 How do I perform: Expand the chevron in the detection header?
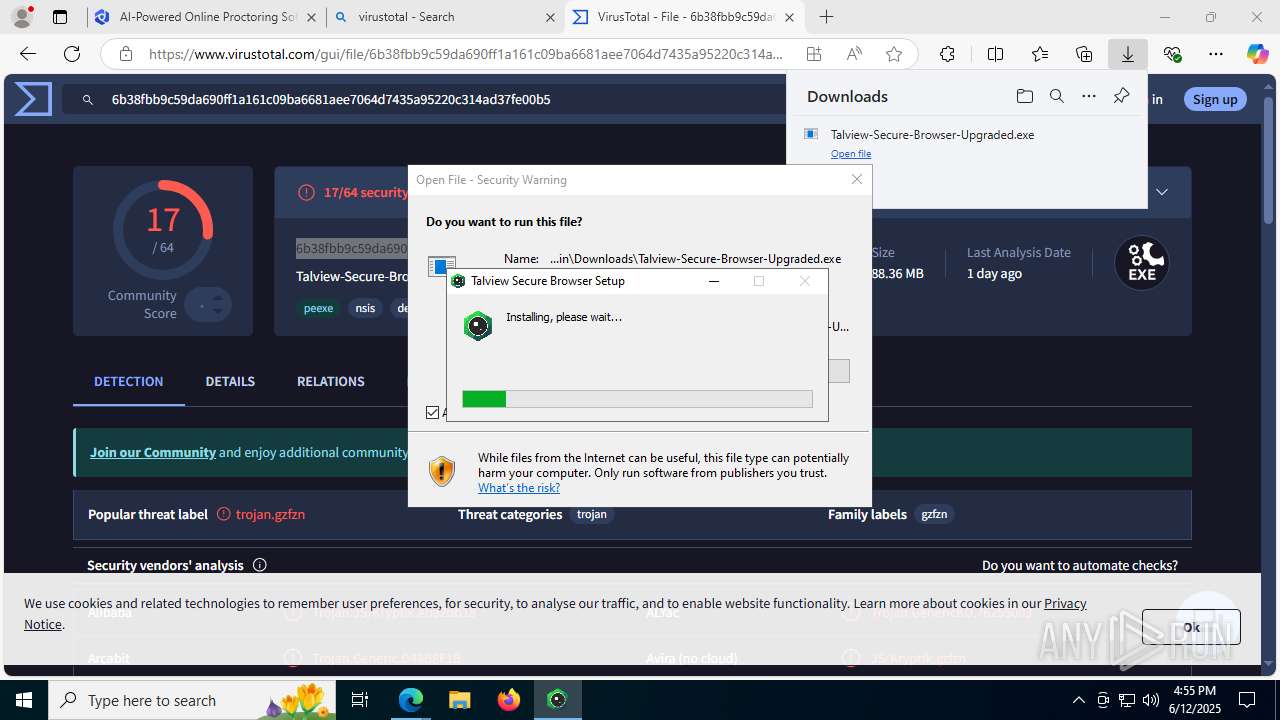[x=1161, y=192]
